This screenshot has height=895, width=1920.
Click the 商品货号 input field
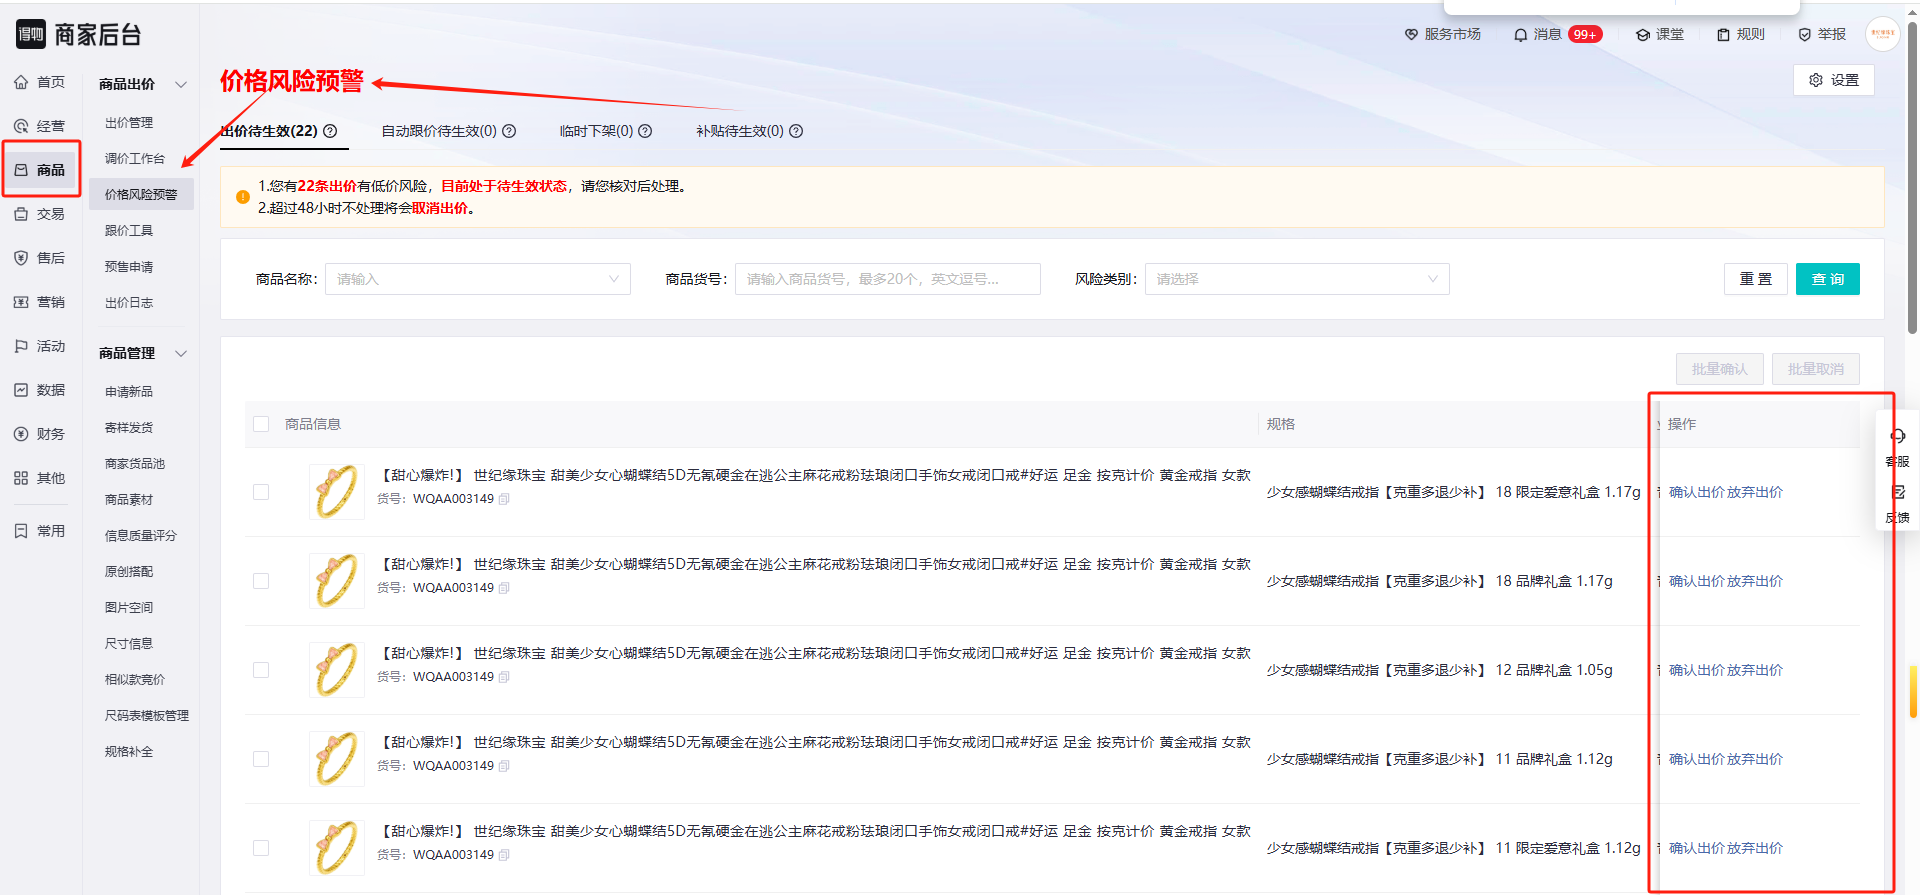887,279
